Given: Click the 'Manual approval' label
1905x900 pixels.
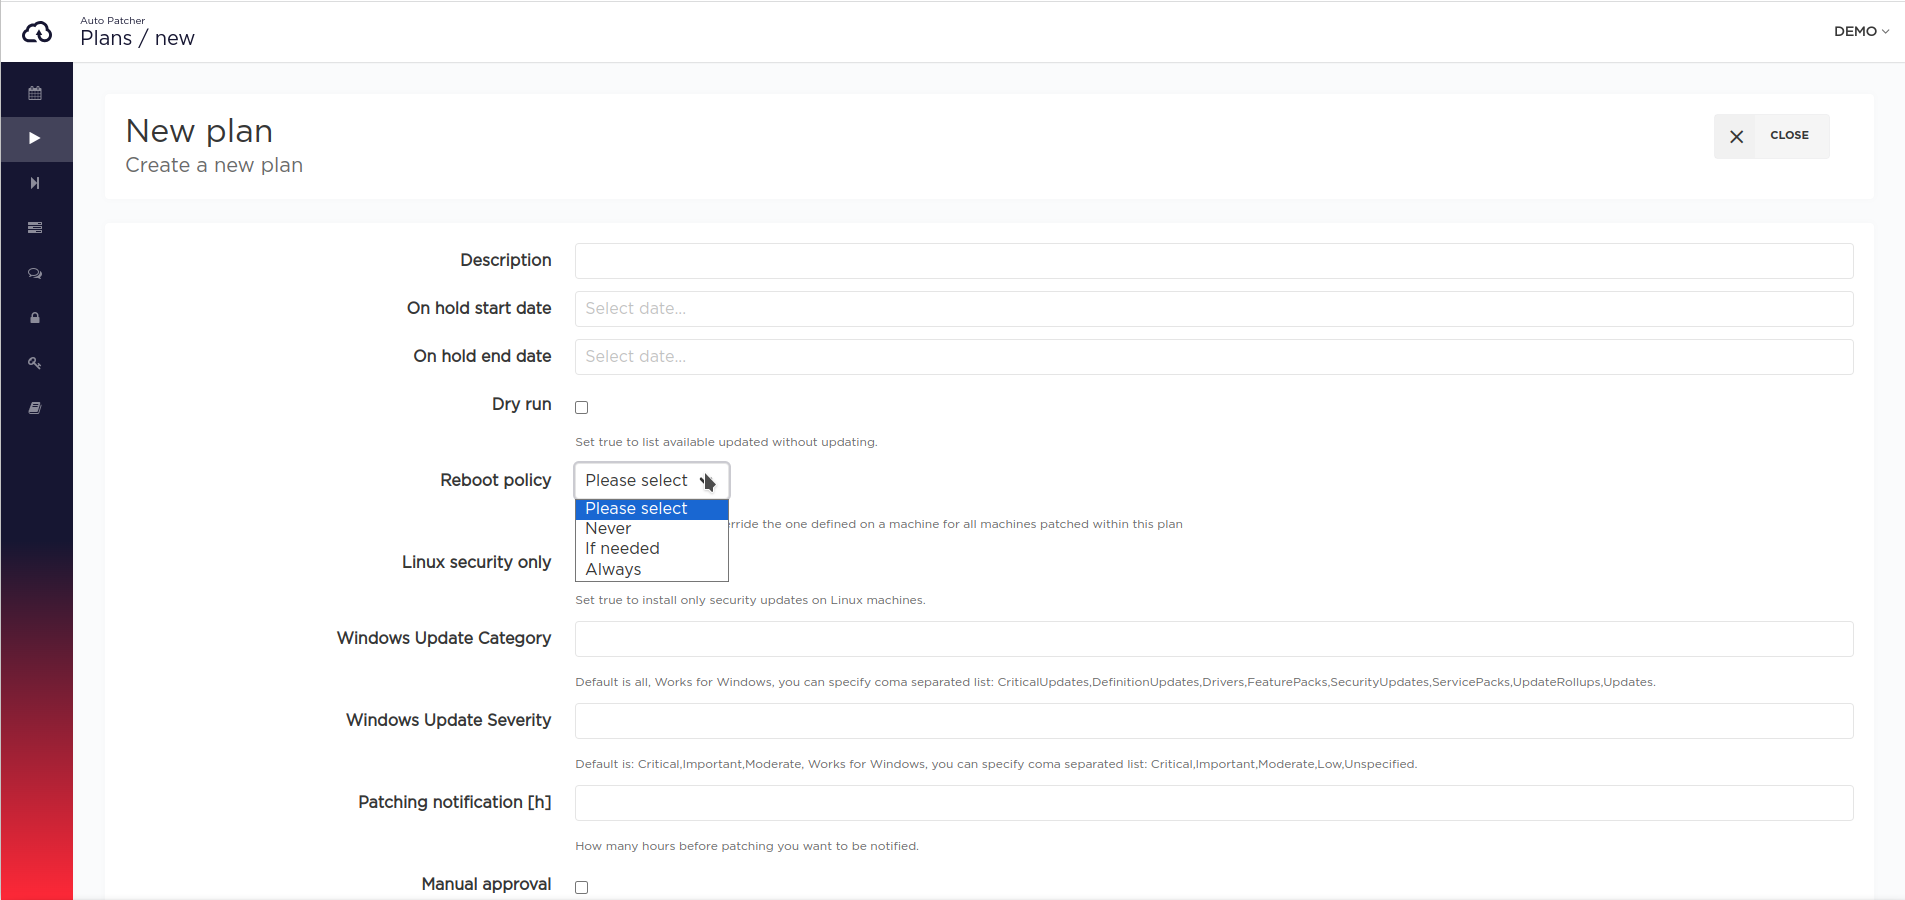Looking at the screenshot, I should (x=486, y=884).
